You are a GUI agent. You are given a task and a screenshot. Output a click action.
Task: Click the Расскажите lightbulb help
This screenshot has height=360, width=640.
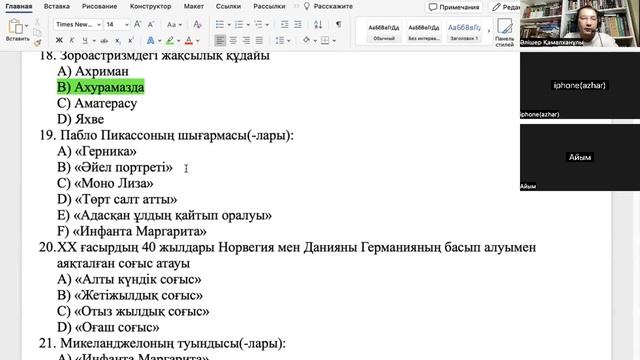click(x=328, y=6)
